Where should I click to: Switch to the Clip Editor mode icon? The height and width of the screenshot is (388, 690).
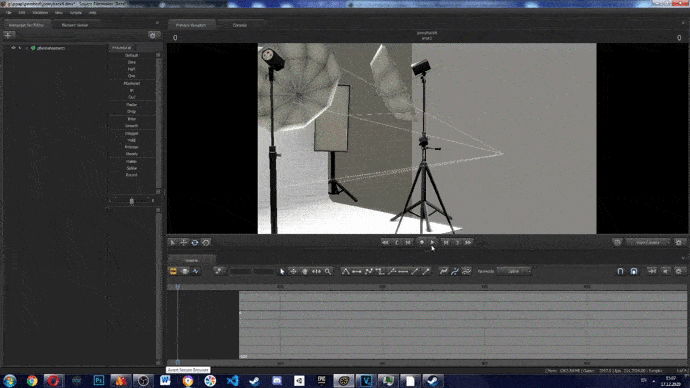(x=173, y=271)
